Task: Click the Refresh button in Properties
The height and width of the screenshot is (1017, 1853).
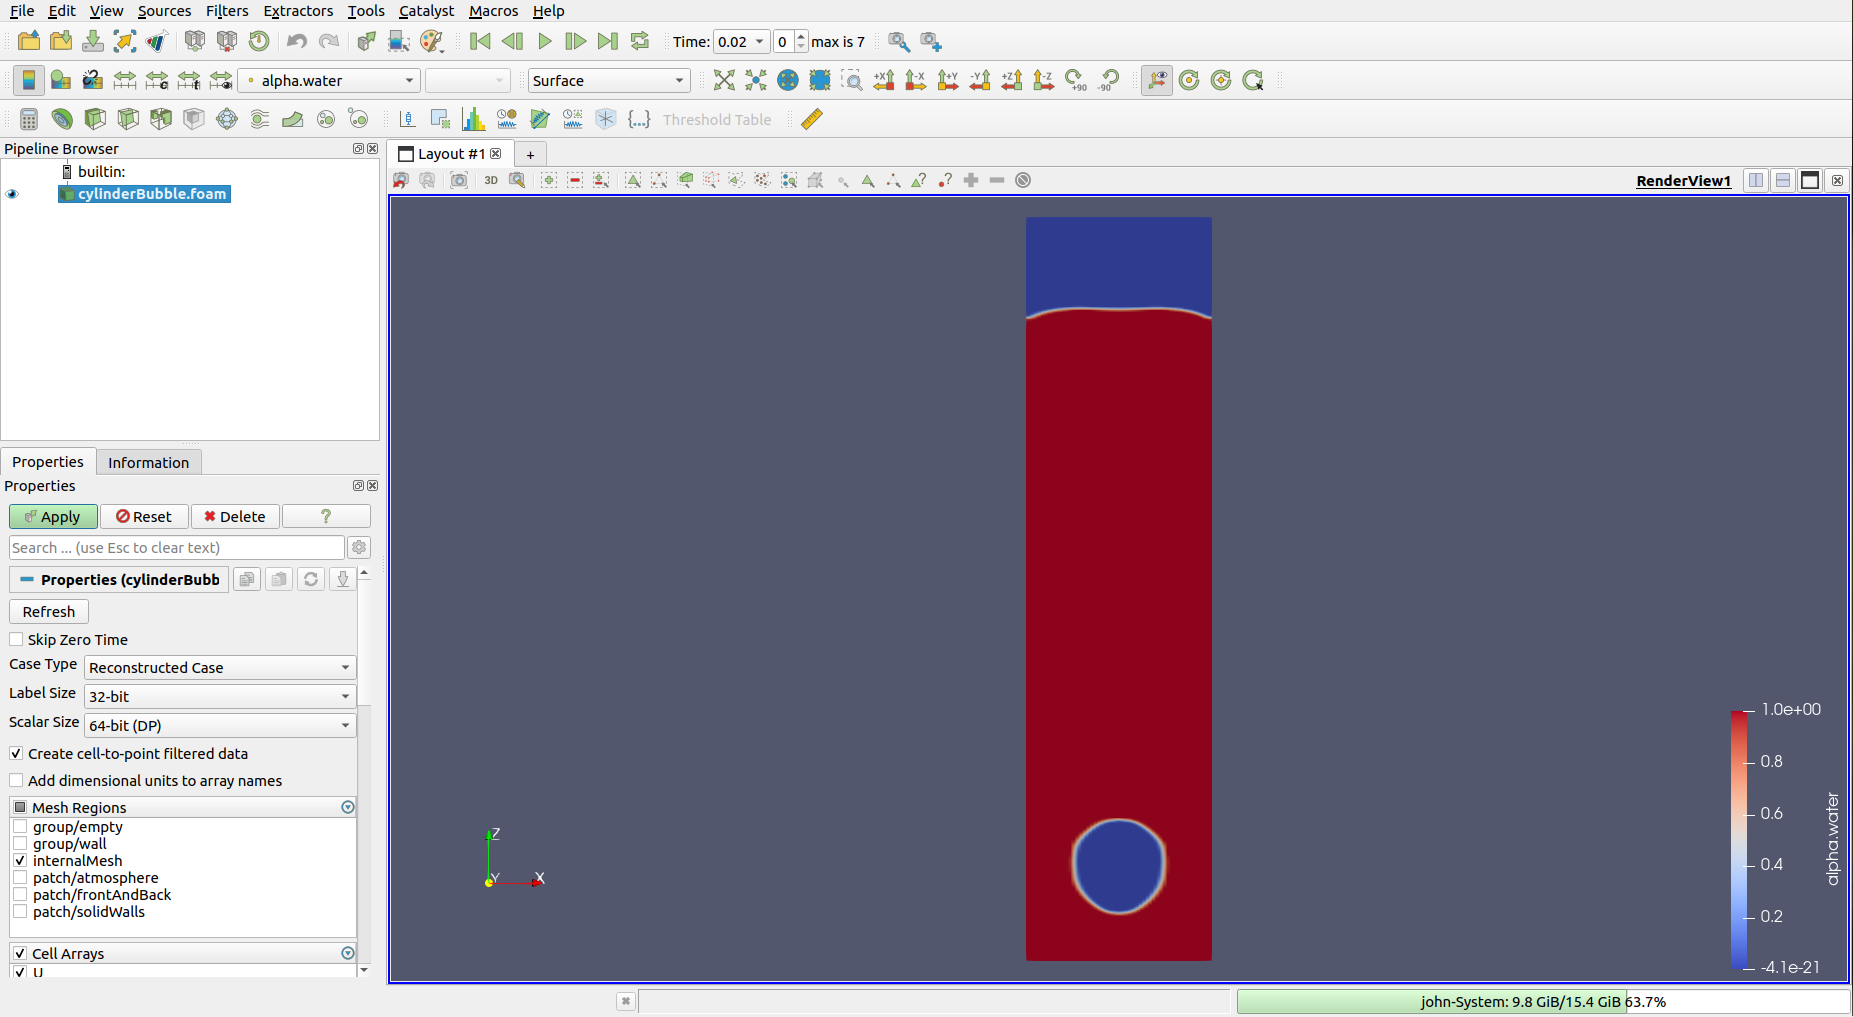Action: 48,611
